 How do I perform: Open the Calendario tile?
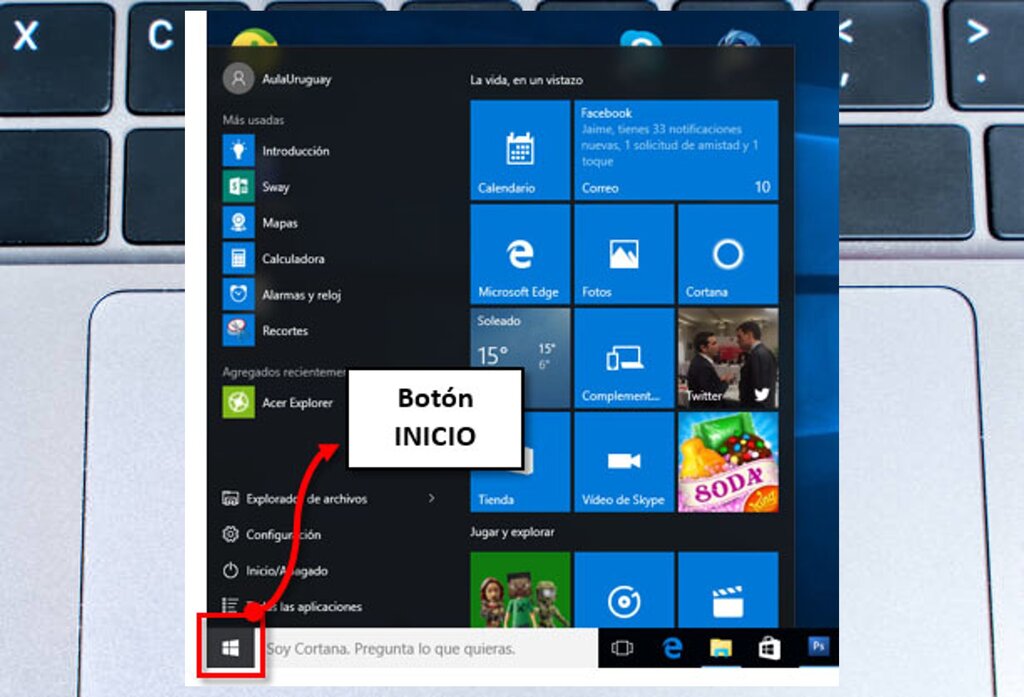pos(520,150)
